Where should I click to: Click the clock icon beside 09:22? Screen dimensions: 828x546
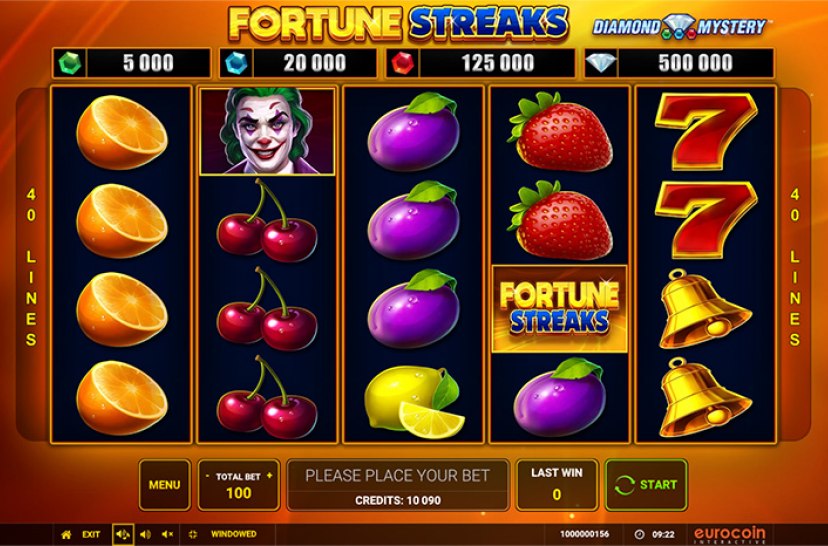(639, 534)
